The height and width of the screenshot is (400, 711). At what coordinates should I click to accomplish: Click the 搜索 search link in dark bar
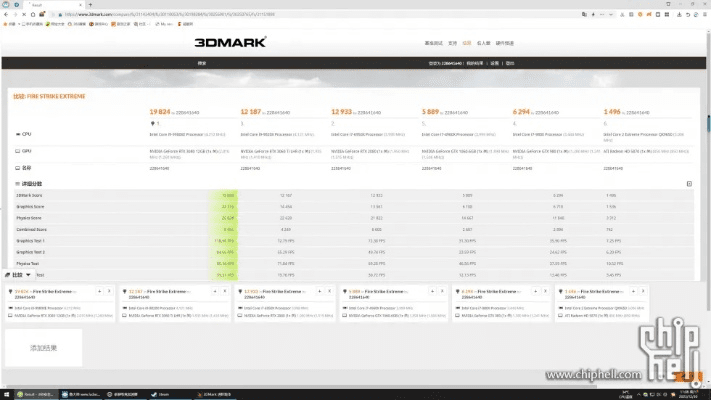coord(202,63)
